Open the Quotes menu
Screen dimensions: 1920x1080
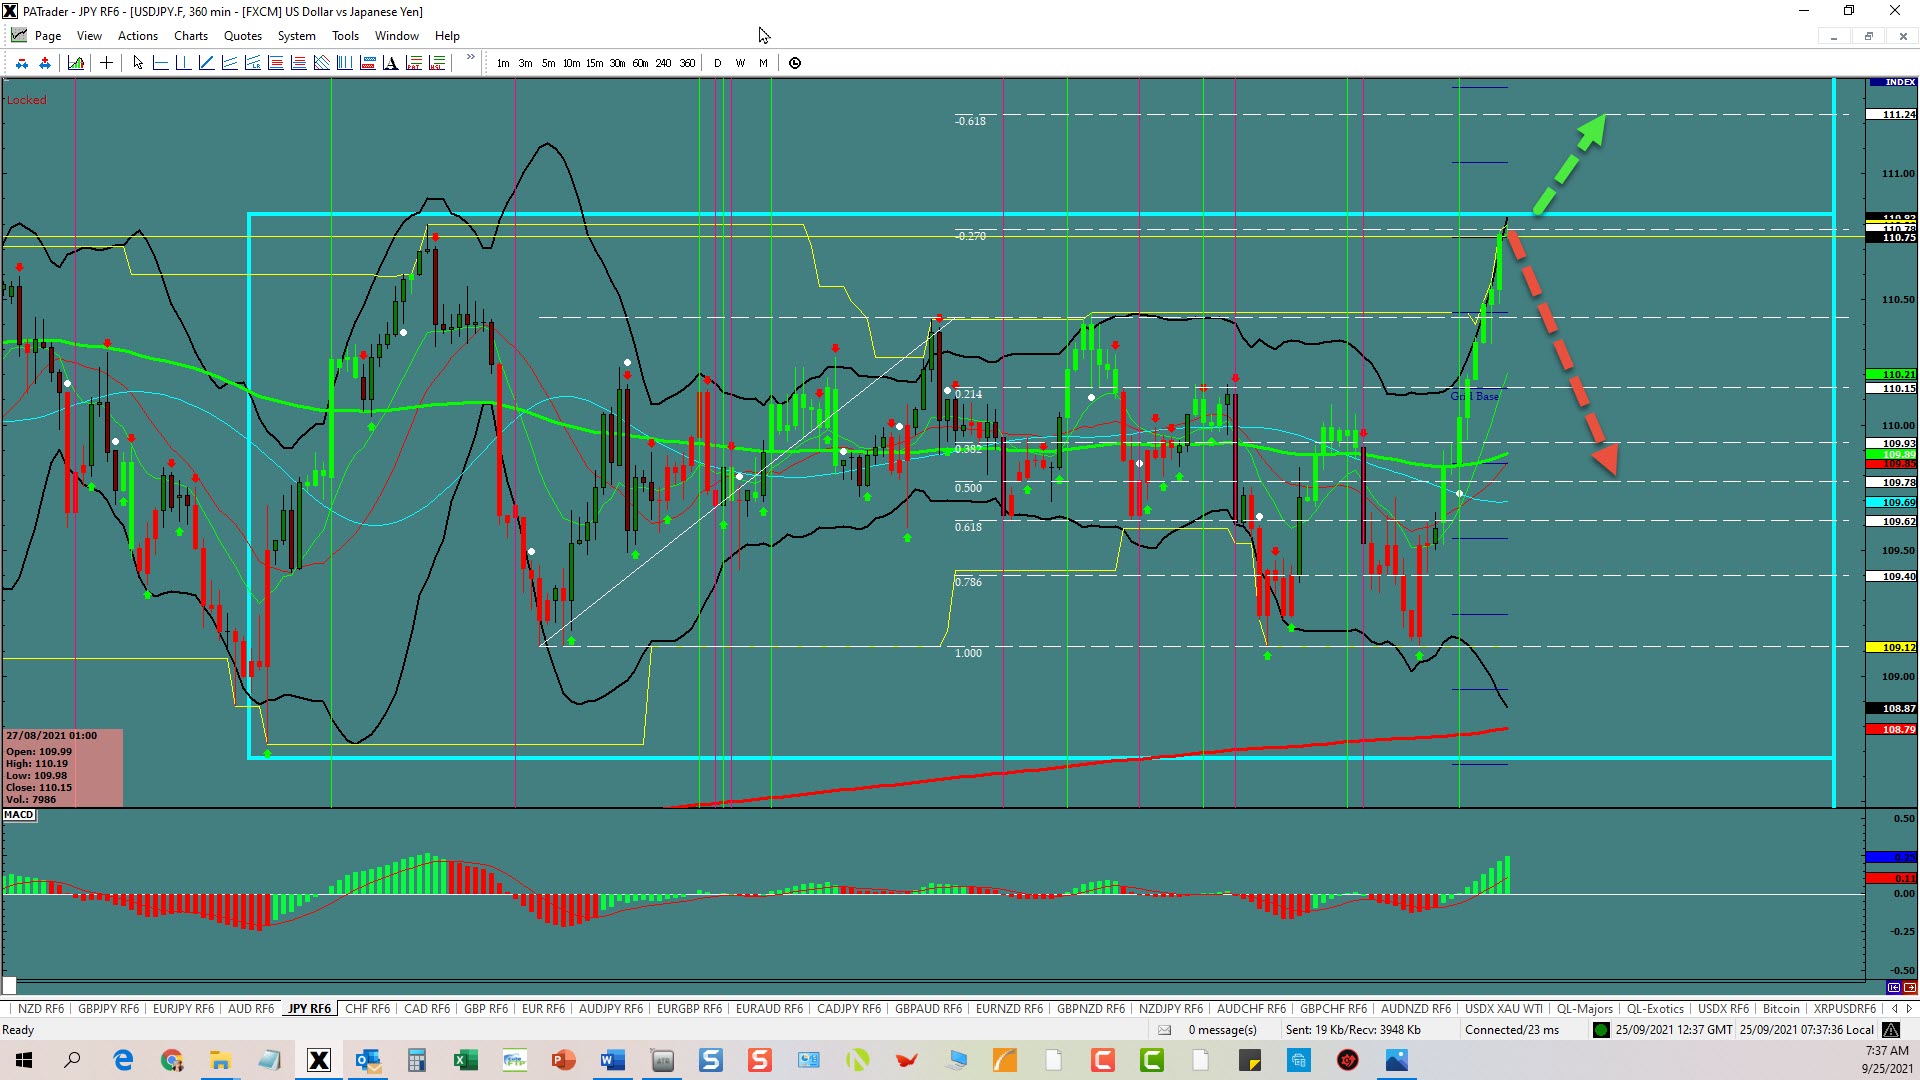pos(243,36)
